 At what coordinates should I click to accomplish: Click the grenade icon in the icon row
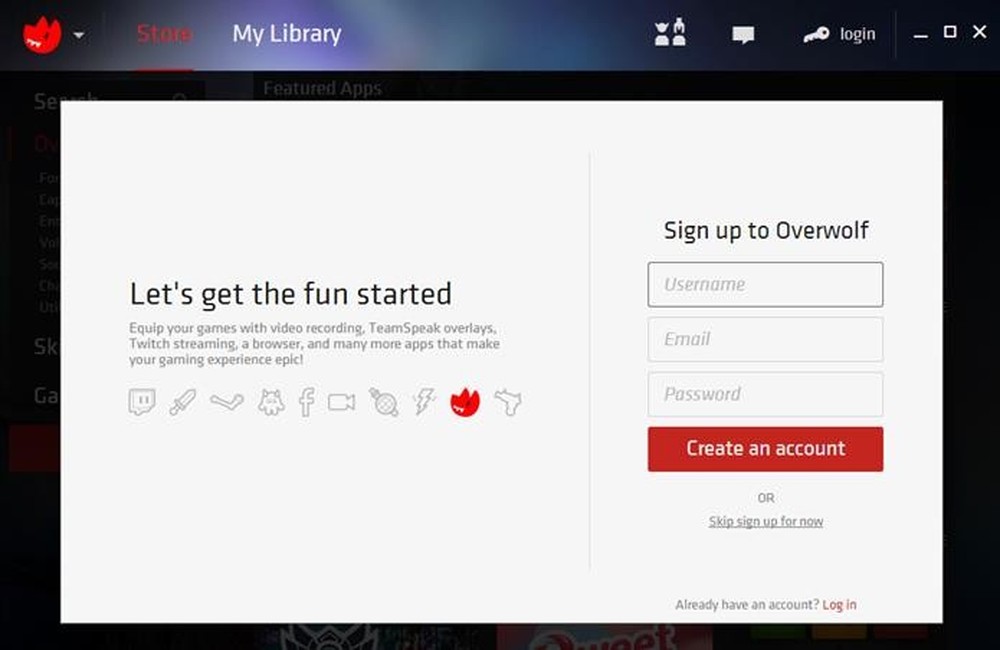(x=384, y=400)
